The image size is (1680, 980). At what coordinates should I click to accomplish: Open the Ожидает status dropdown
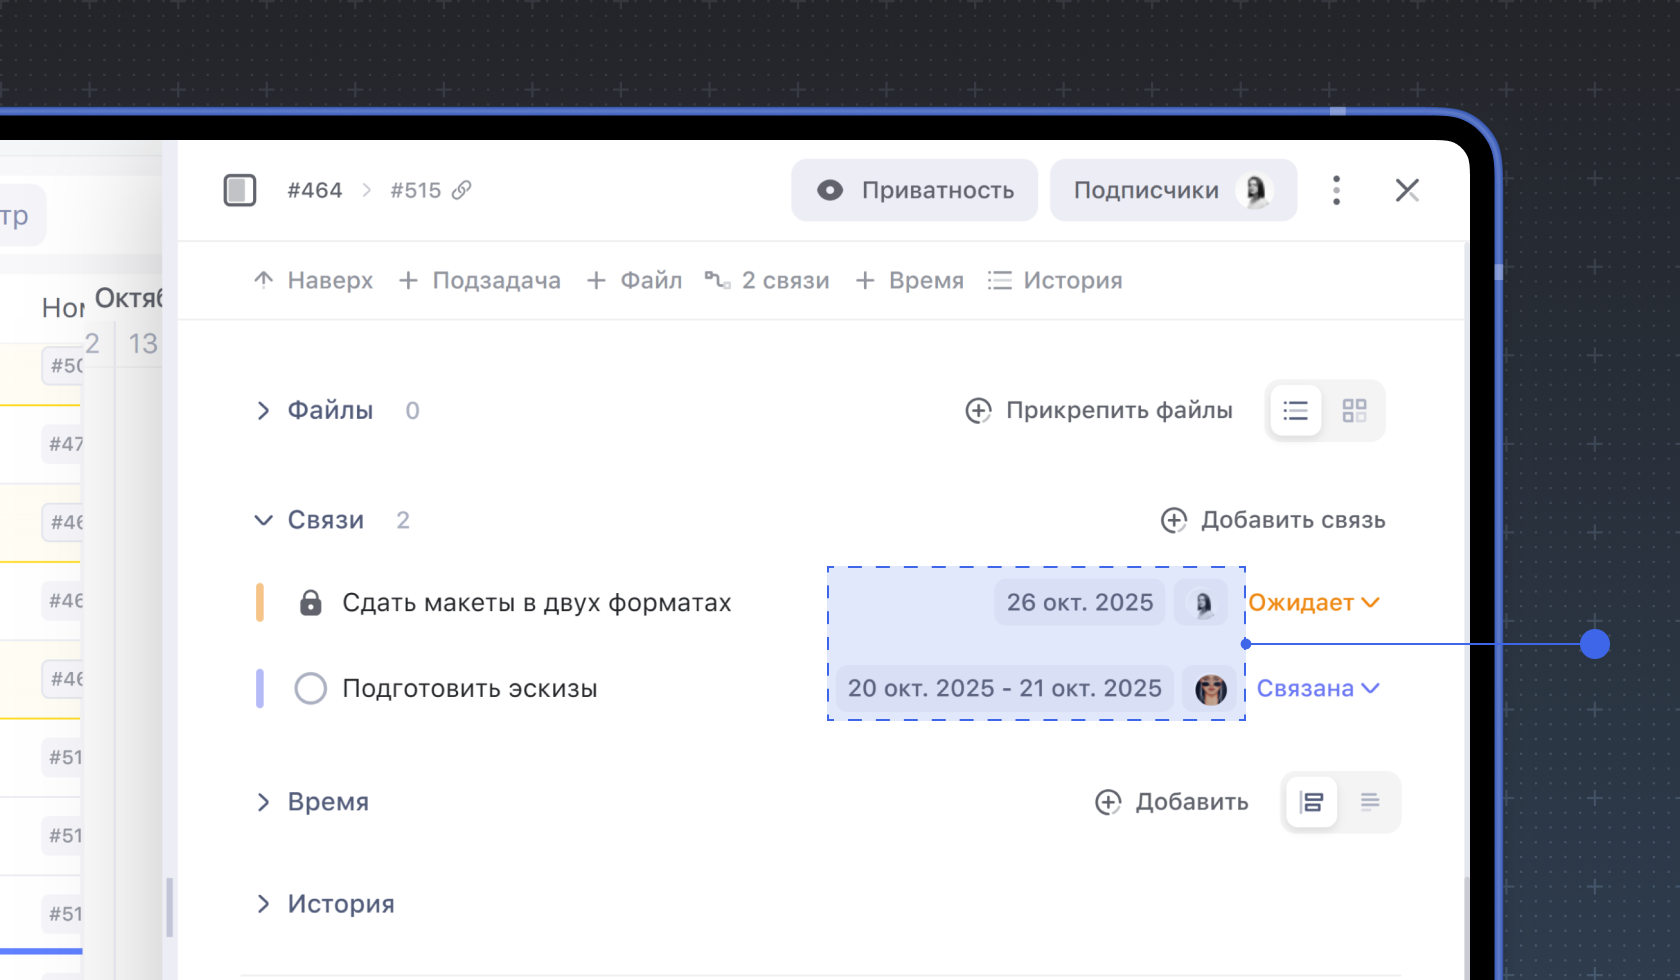[x=1314, y=603]
